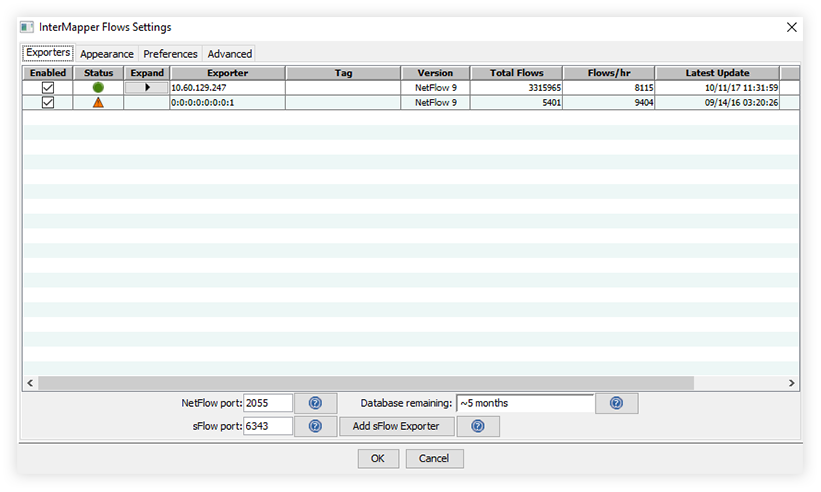Sort by the Total Flows column header

tap(517, 73)
